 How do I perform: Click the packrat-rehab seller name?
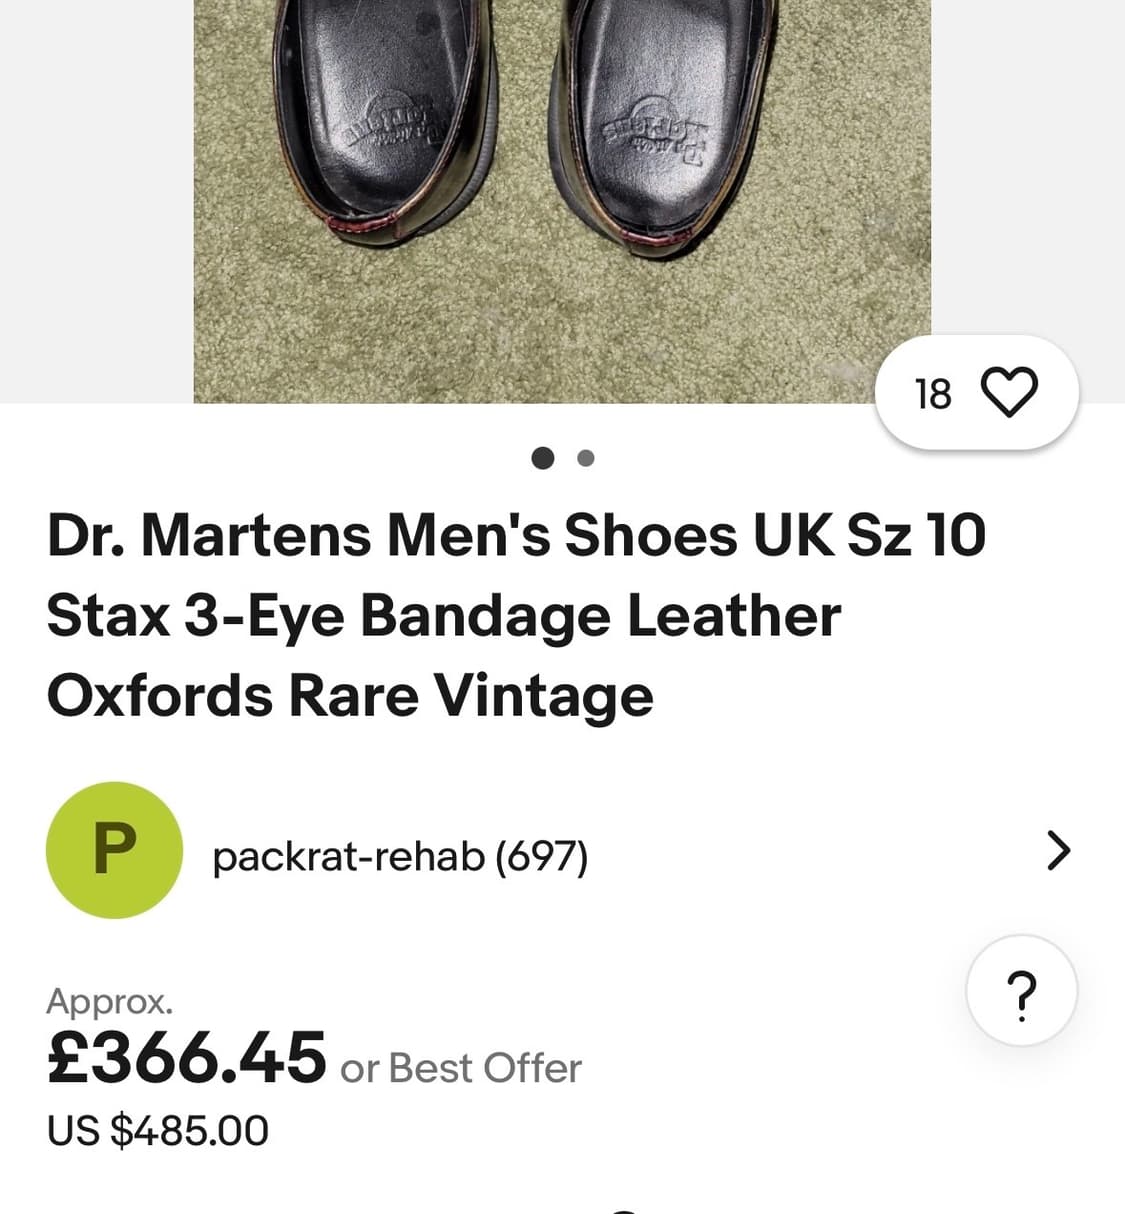click(348, 856)
